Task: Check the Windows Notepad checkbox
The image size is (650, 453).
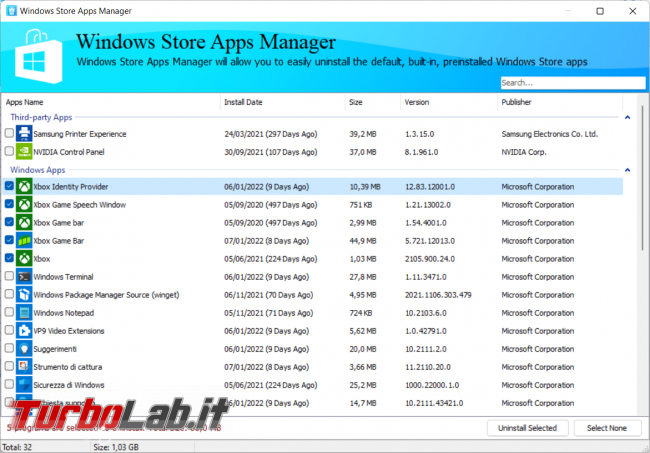Action: [9, 312]
